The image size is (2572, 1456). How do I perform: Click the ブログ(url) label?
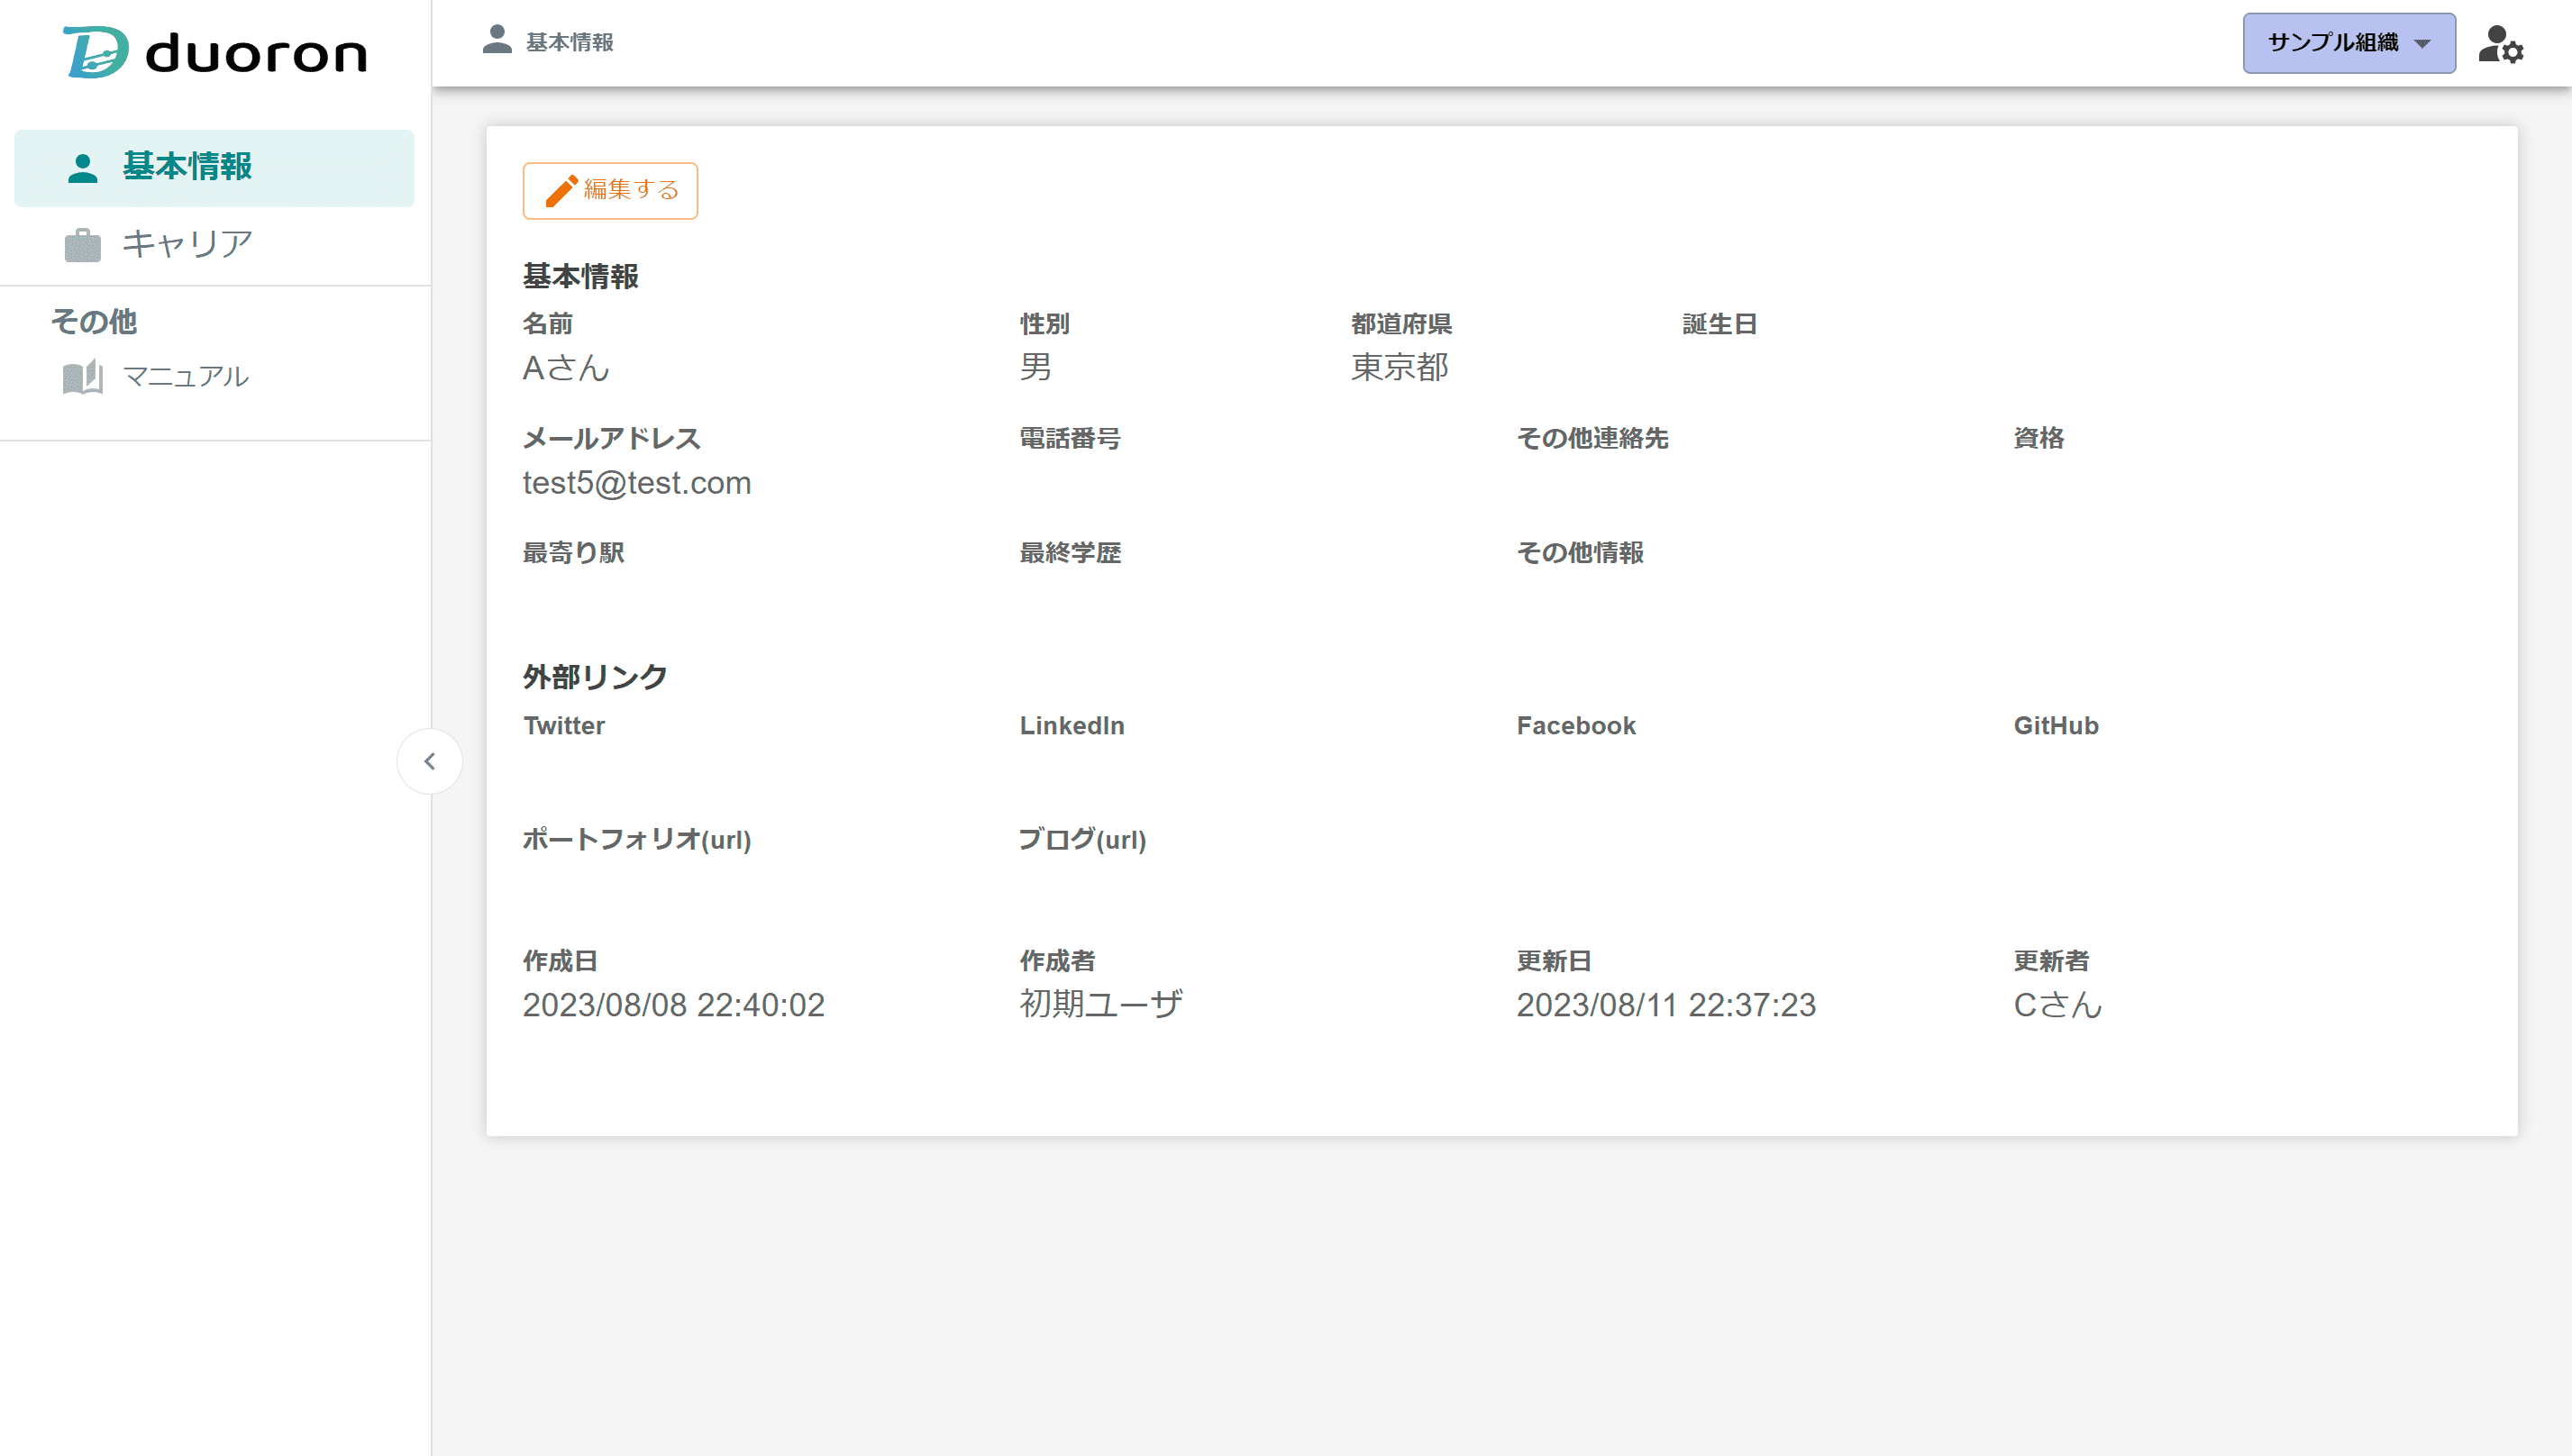coord(1083,840)
